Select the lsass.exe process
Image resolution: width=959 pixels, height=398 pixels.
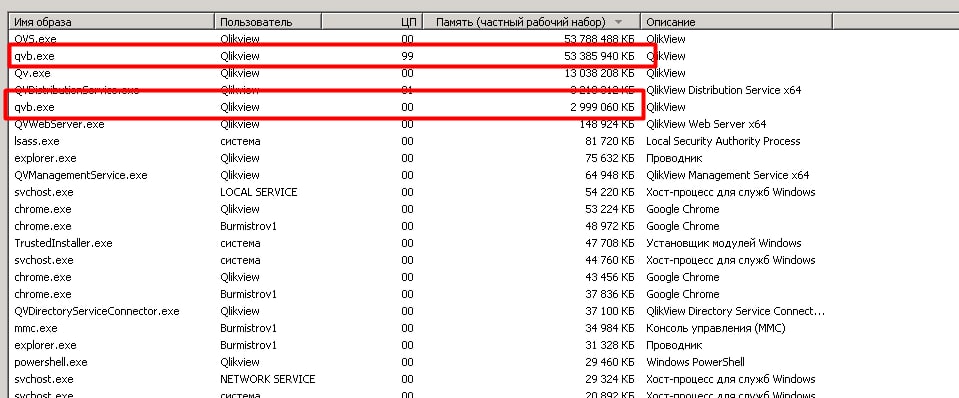37,141
